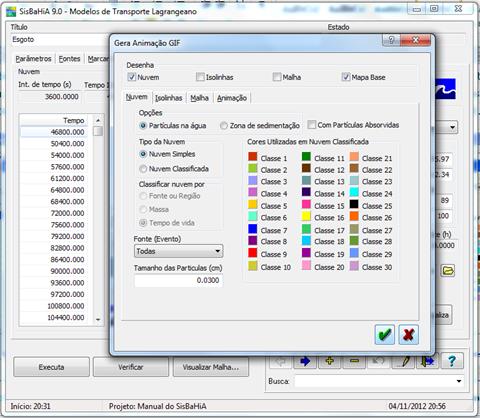
Task: Click the blue right arrow toolbar icon
Action: pyautogui.click(x=305, y=361)
